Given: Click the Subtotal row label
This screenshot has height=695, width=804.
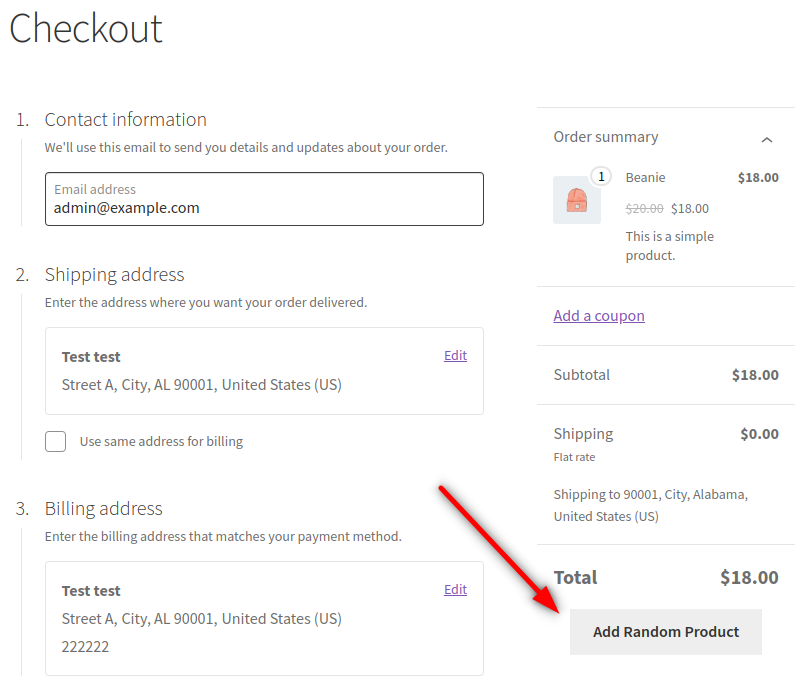Looking at the screenshot, I should click(581, 375).
